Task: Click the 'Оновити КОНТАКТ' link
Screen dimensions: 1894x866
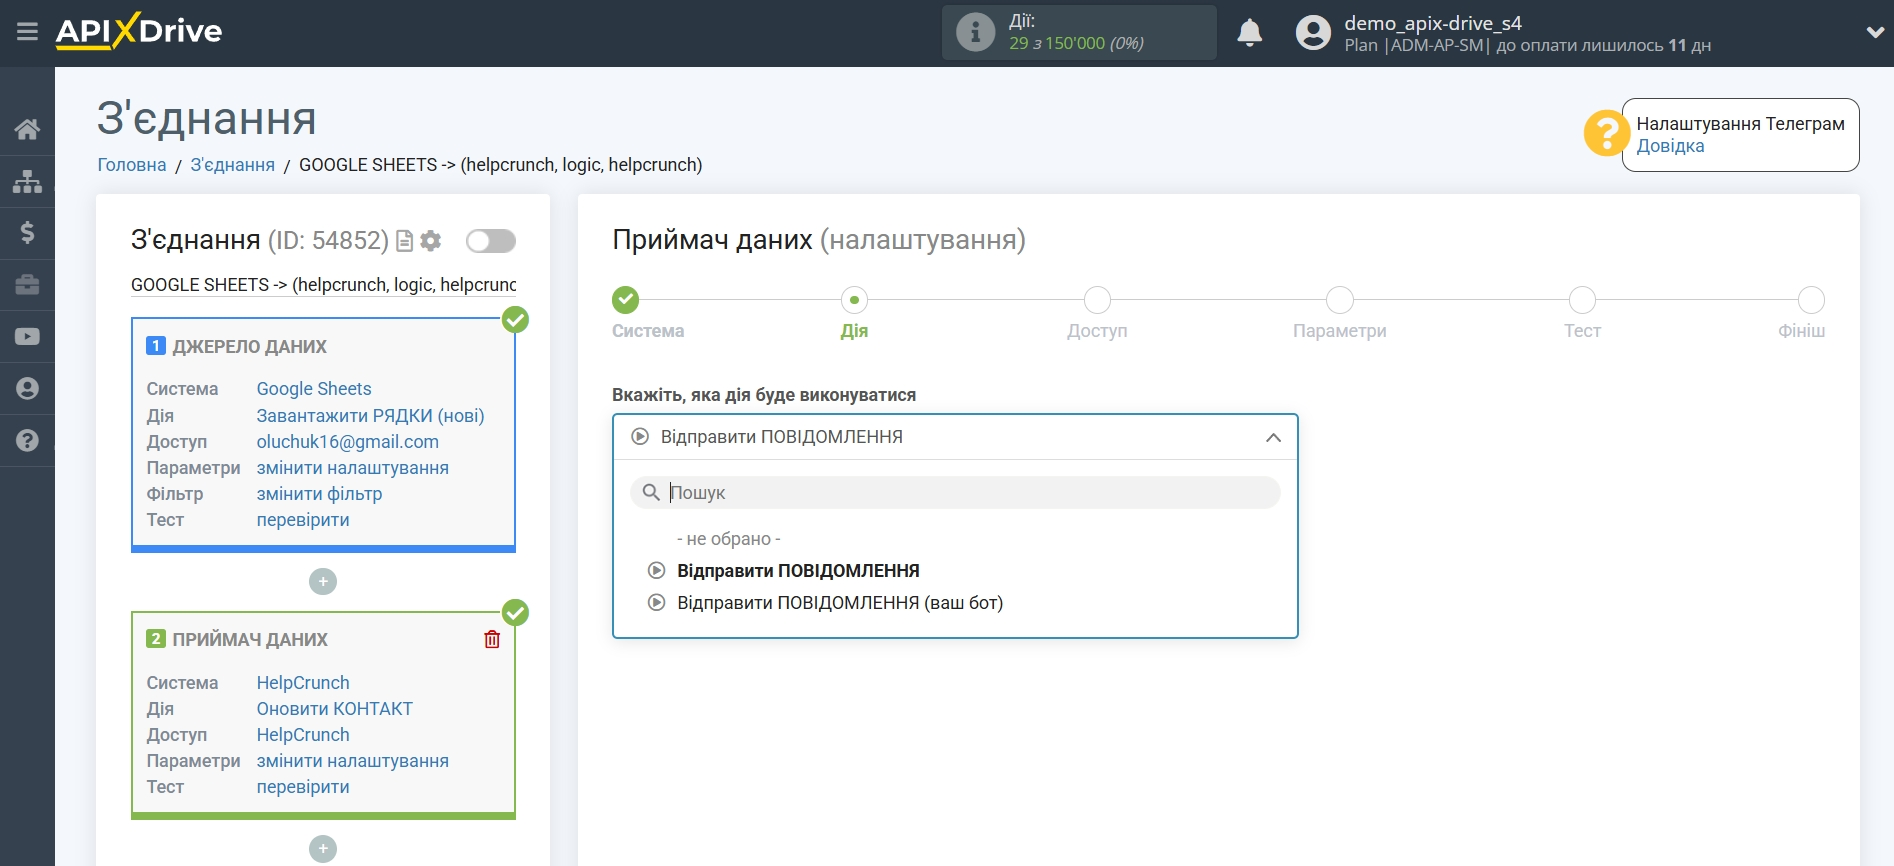Action: pyautogui.click(x=334, y=709)
